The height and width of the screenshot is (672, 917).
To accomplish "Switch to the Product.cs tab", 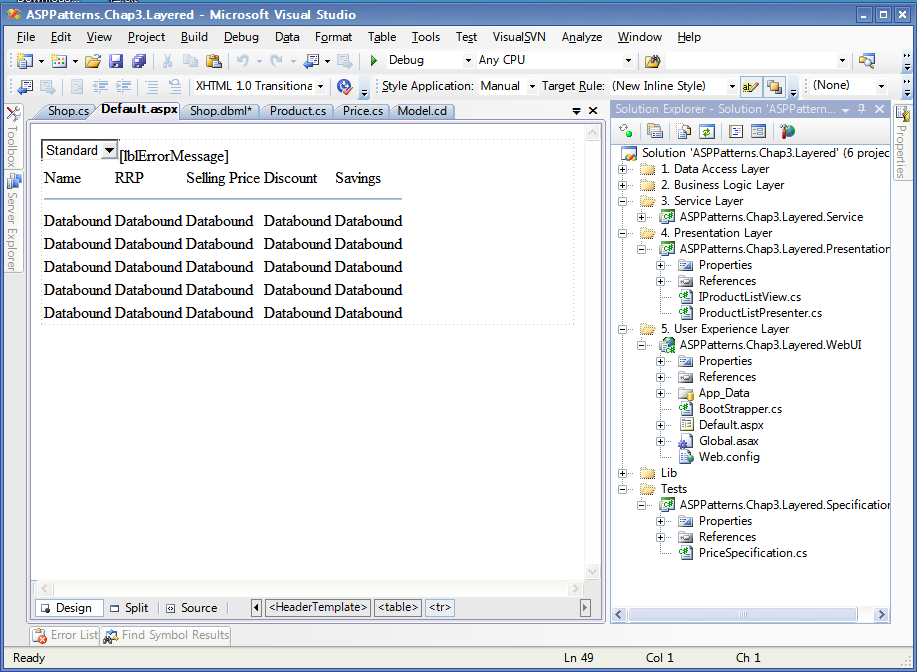I will (298, 111).
